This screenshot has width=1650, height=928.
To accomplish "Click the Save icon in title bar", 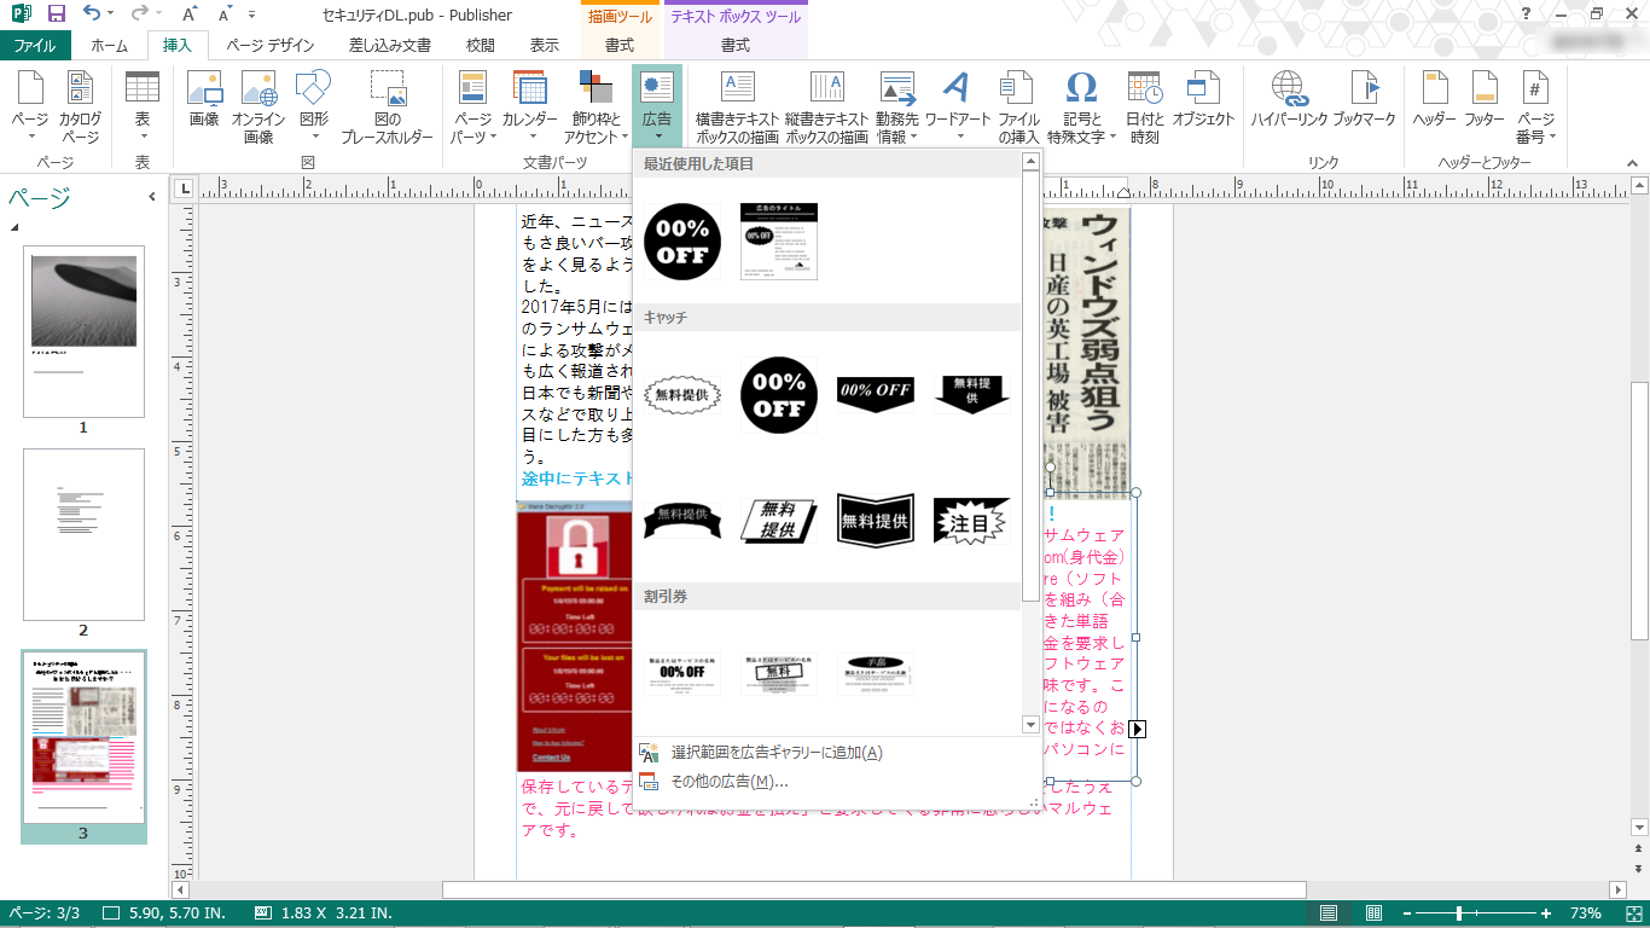I will (x=56, y=14).
